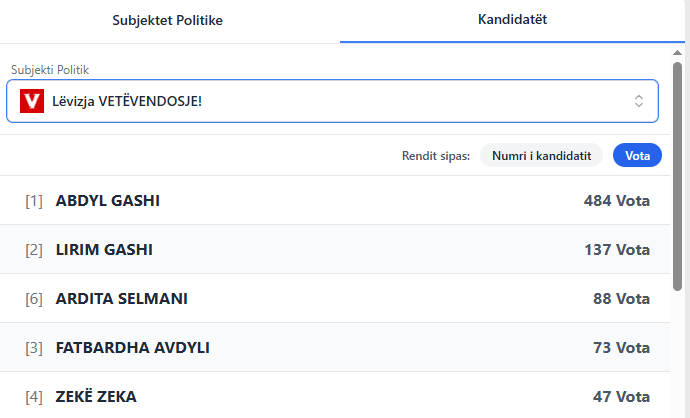This screenshot has height=418, width=690.
Task: Select the Kandidatët tab
Action: (512, 20)
